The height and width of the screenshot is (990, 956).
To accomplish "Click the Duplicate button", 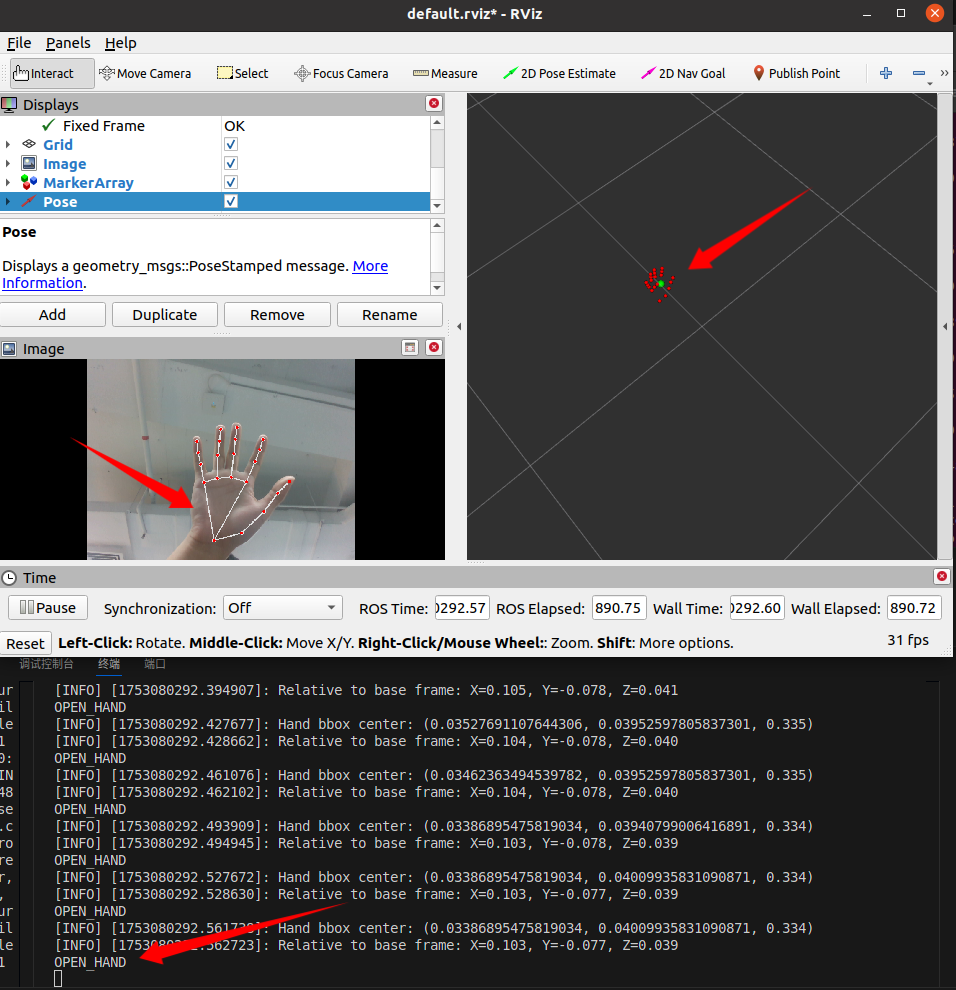I will 165,314.
